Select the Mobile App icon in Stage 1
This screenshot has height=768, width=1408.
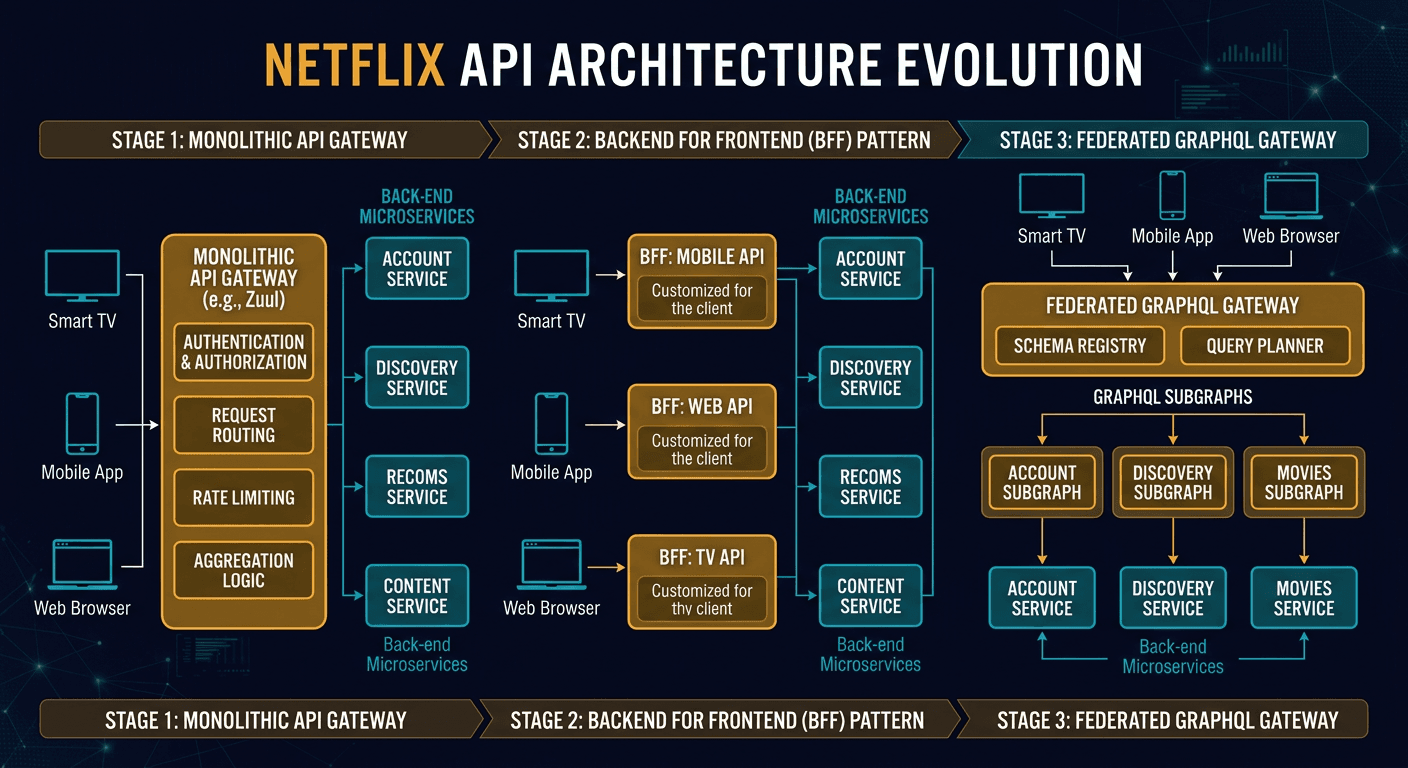pyautogui.click(x=82, y=424)
